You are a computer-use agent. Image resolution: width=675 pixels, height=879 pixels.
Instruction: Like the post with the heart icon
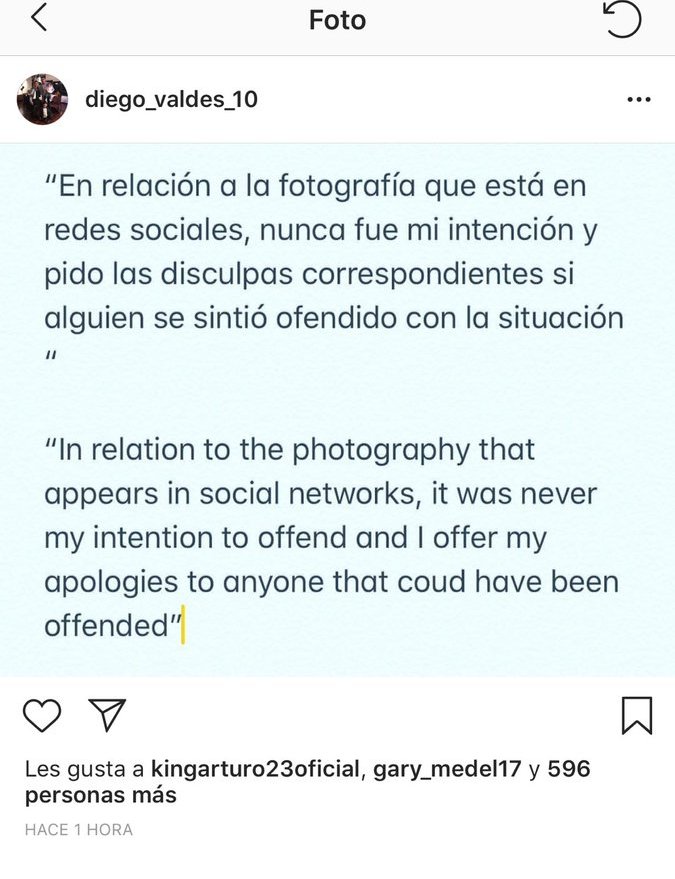pyautogui.click(x=42, y=715)
